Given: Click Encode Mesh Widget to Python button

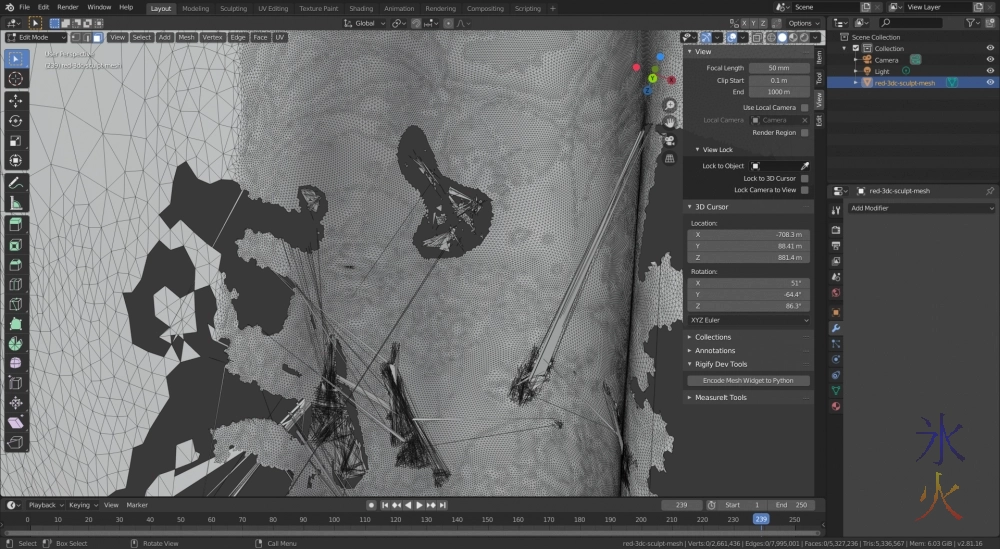Looking at the screenshot, I should (748, 380).
